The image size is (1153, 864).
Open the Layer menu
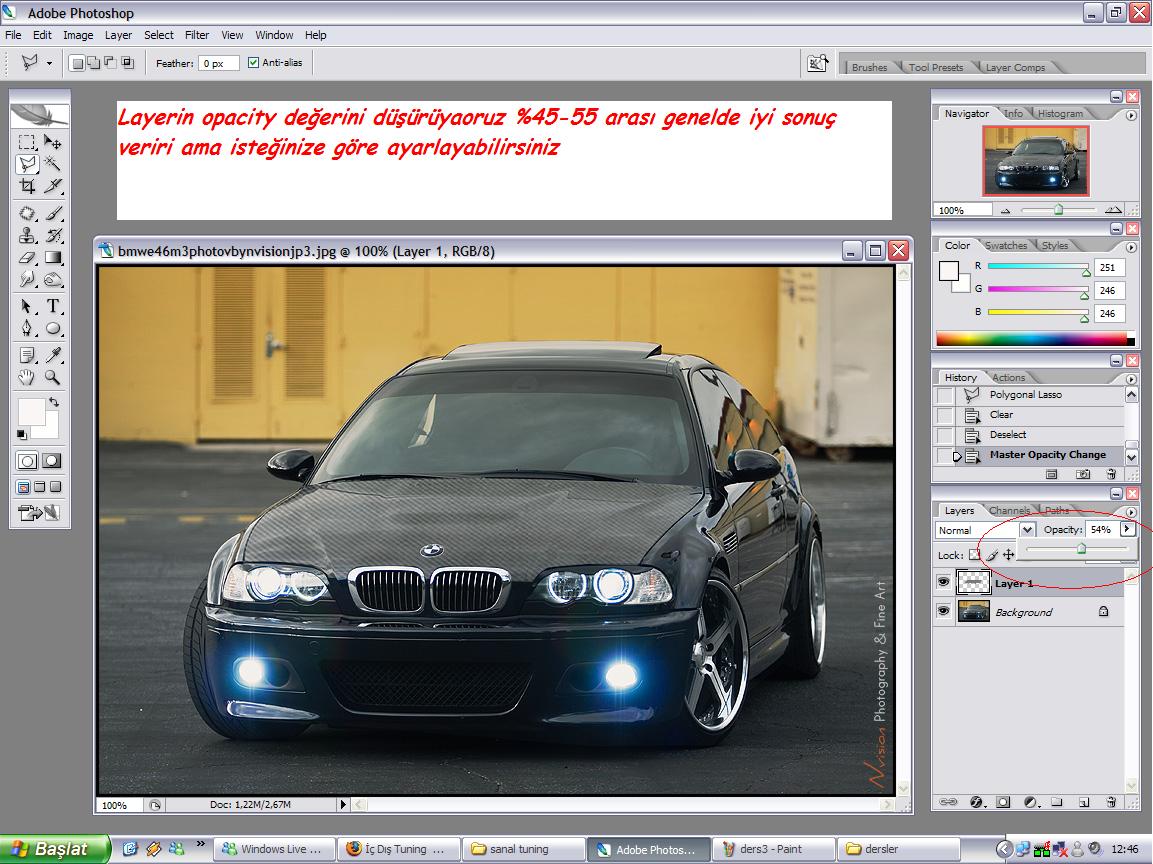click(x=118, y=35)
